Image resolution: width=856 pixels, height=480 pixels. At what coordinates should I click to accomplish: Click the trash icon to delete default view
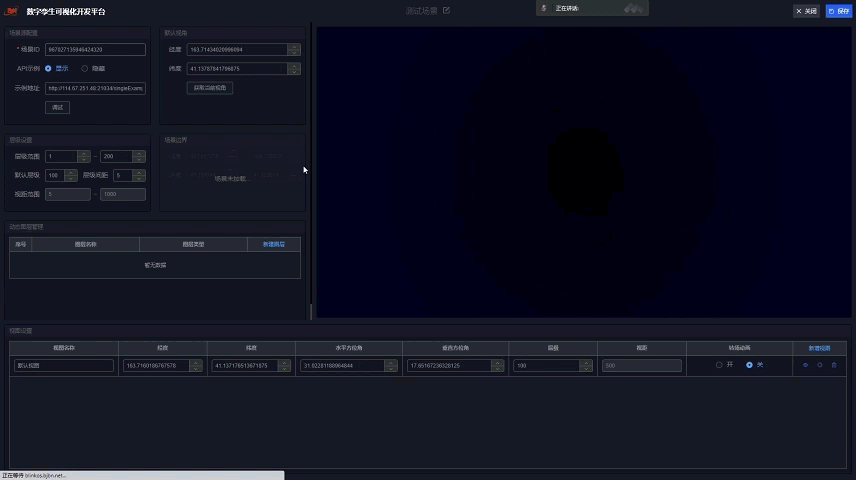[834, 365]
